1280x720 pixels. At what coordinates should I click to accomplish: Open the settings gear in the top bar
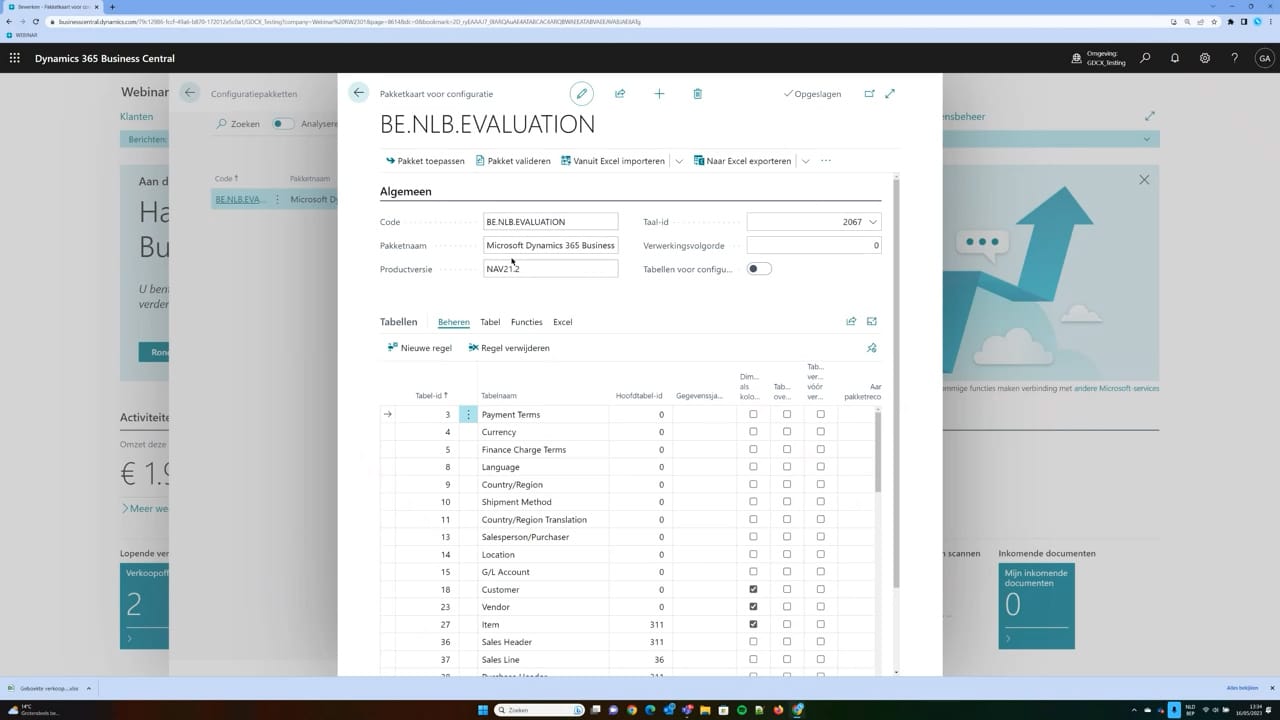1205,58
